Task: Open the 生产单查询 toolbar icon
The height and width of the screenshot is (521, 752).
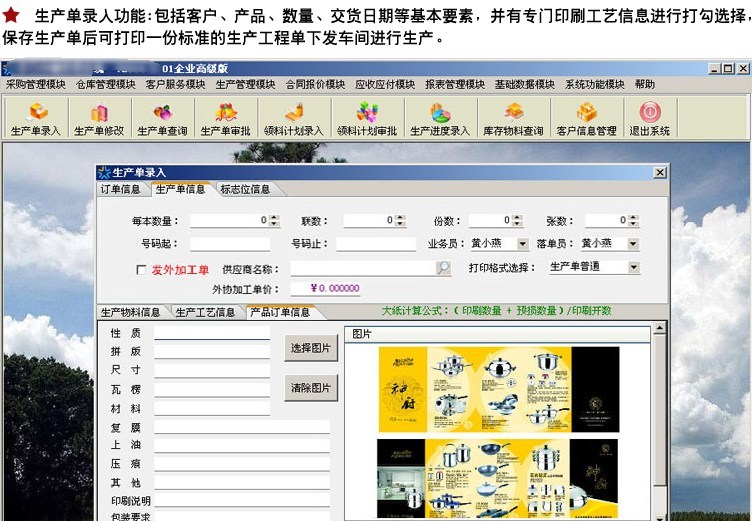Action: point(163,118)
